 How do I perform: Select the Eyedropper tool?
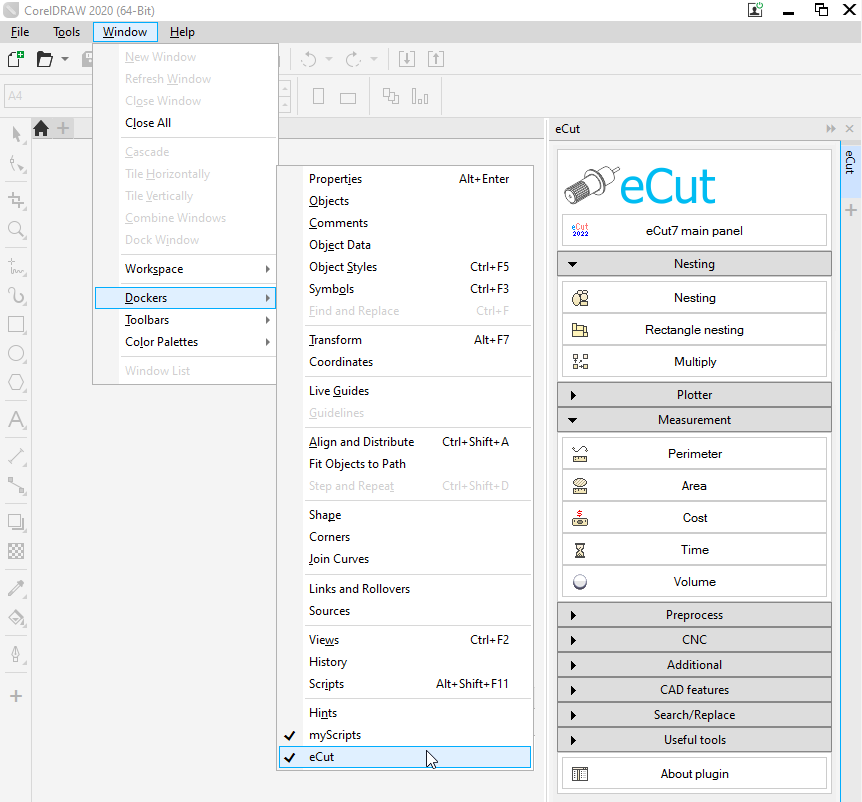pyautogui.click(x=16, y=588)
